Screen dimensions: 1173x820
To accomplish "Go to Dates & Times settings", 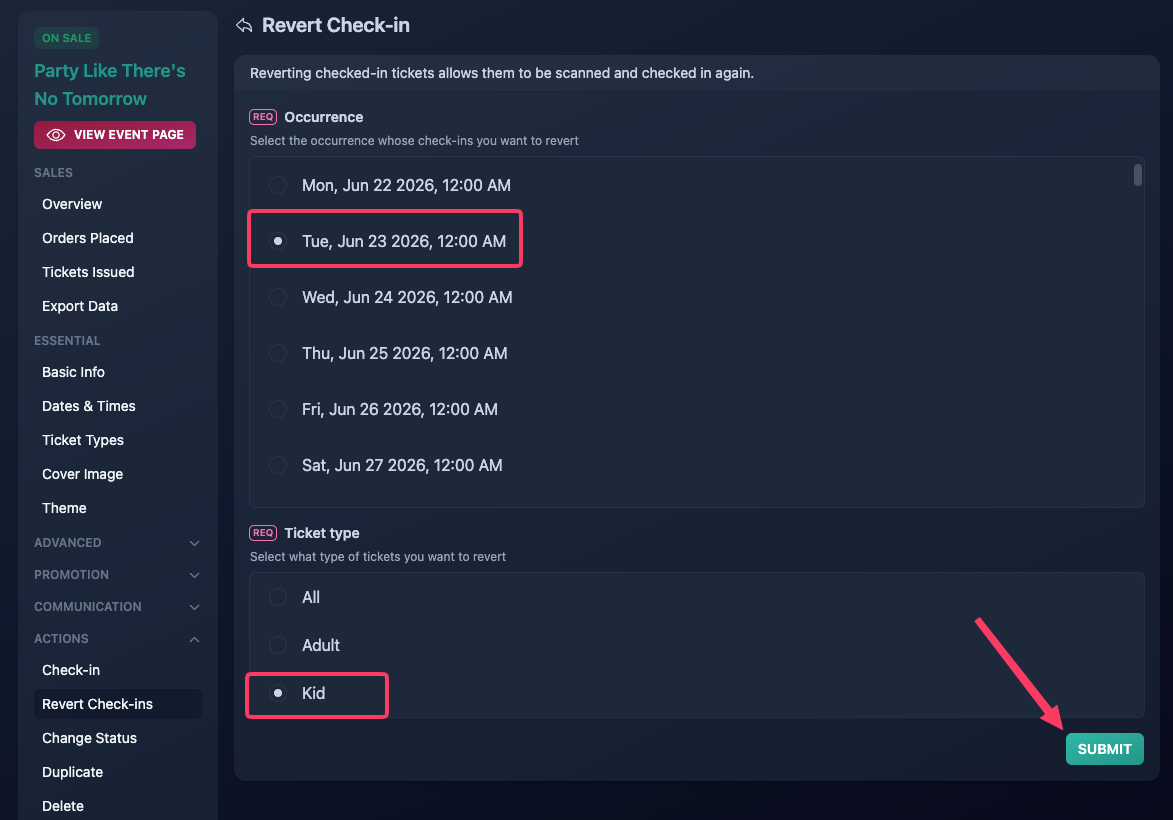I will [88, 406].
